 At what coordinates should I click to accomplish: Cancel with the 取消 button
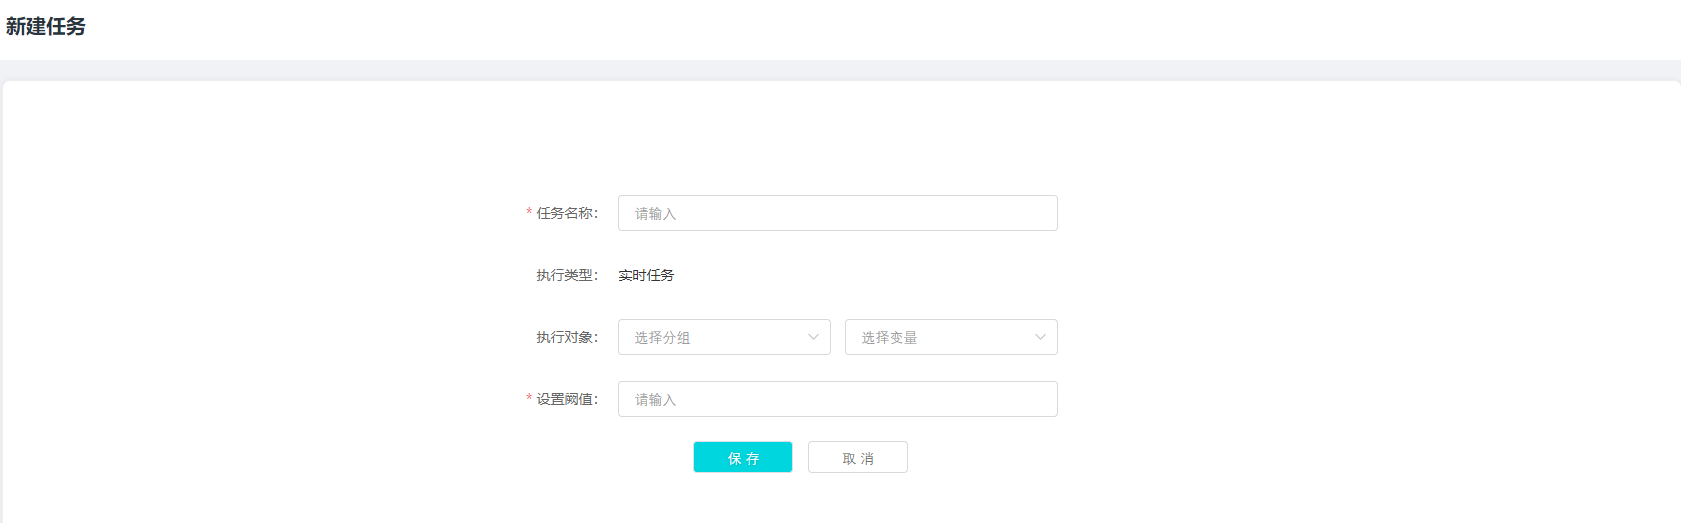pyautogui.click(x=858, y=457)
